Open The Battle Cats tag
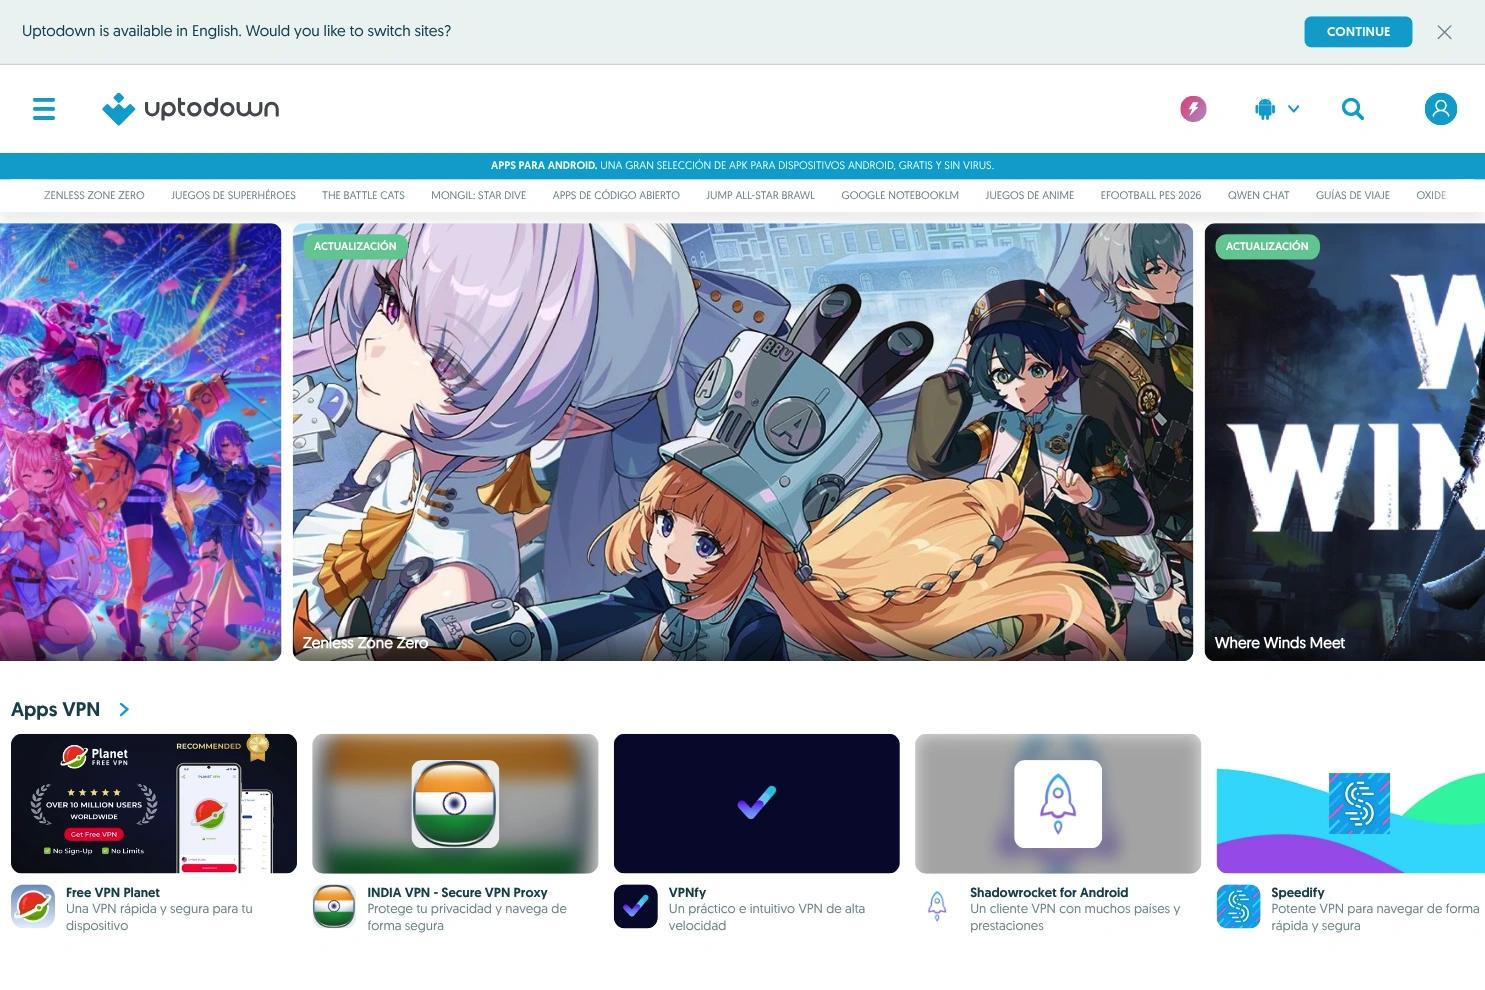Viewport: 1485px width, 990px height. [x=363, y=196]
